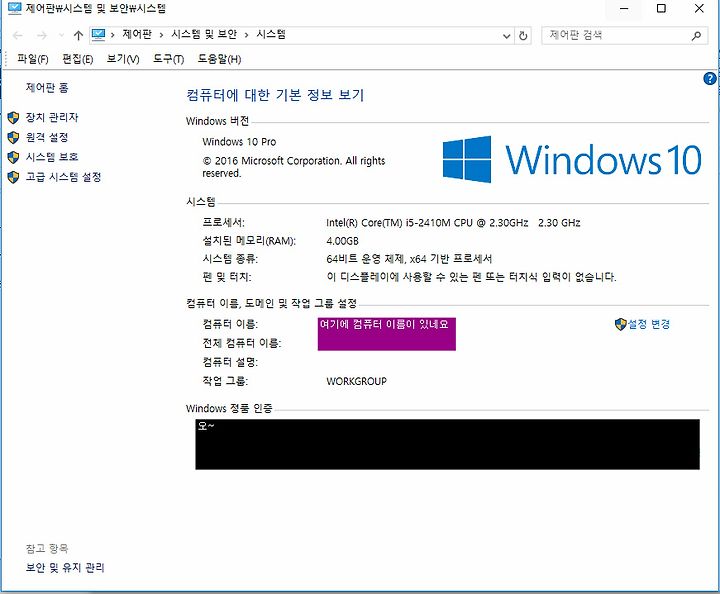Open the address bar history dropdown

click(x=506, y=36)
